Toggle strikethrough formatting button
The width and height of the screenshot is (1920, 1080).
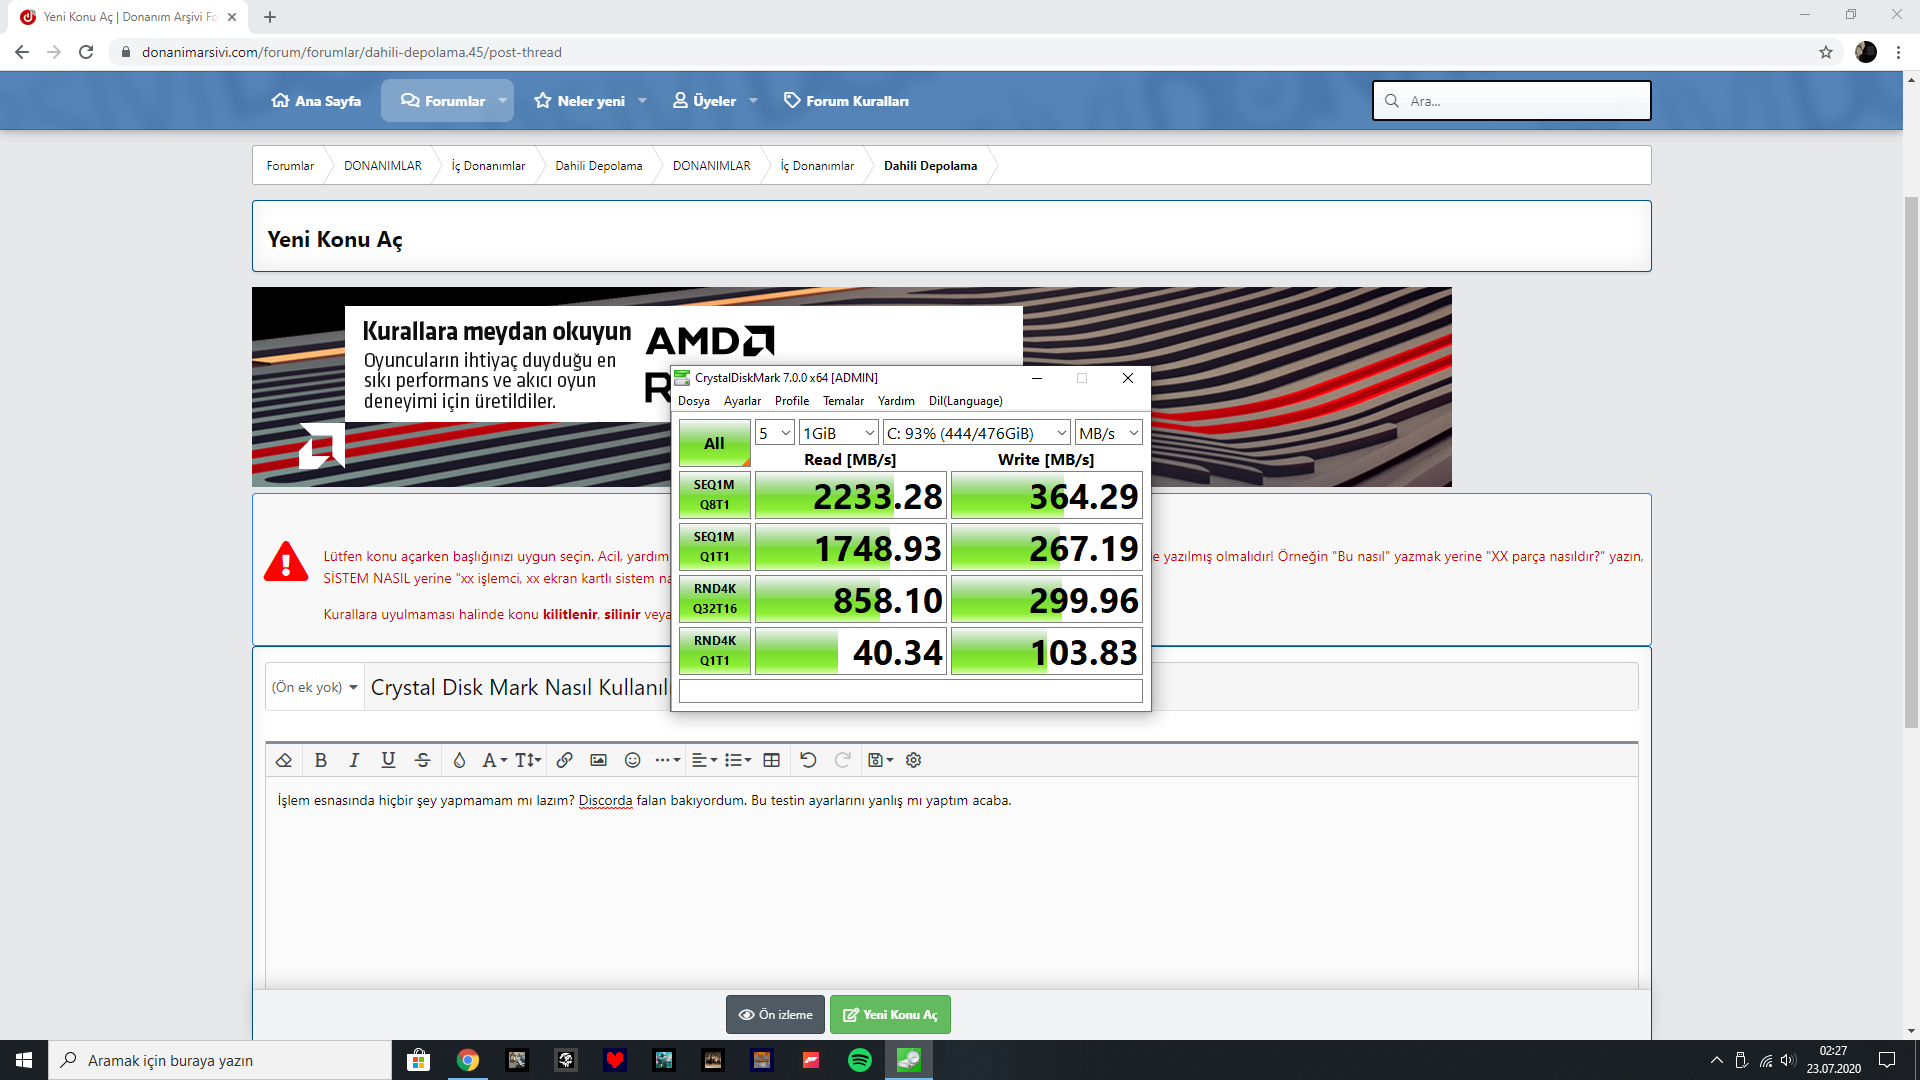(x=422, y=760)
